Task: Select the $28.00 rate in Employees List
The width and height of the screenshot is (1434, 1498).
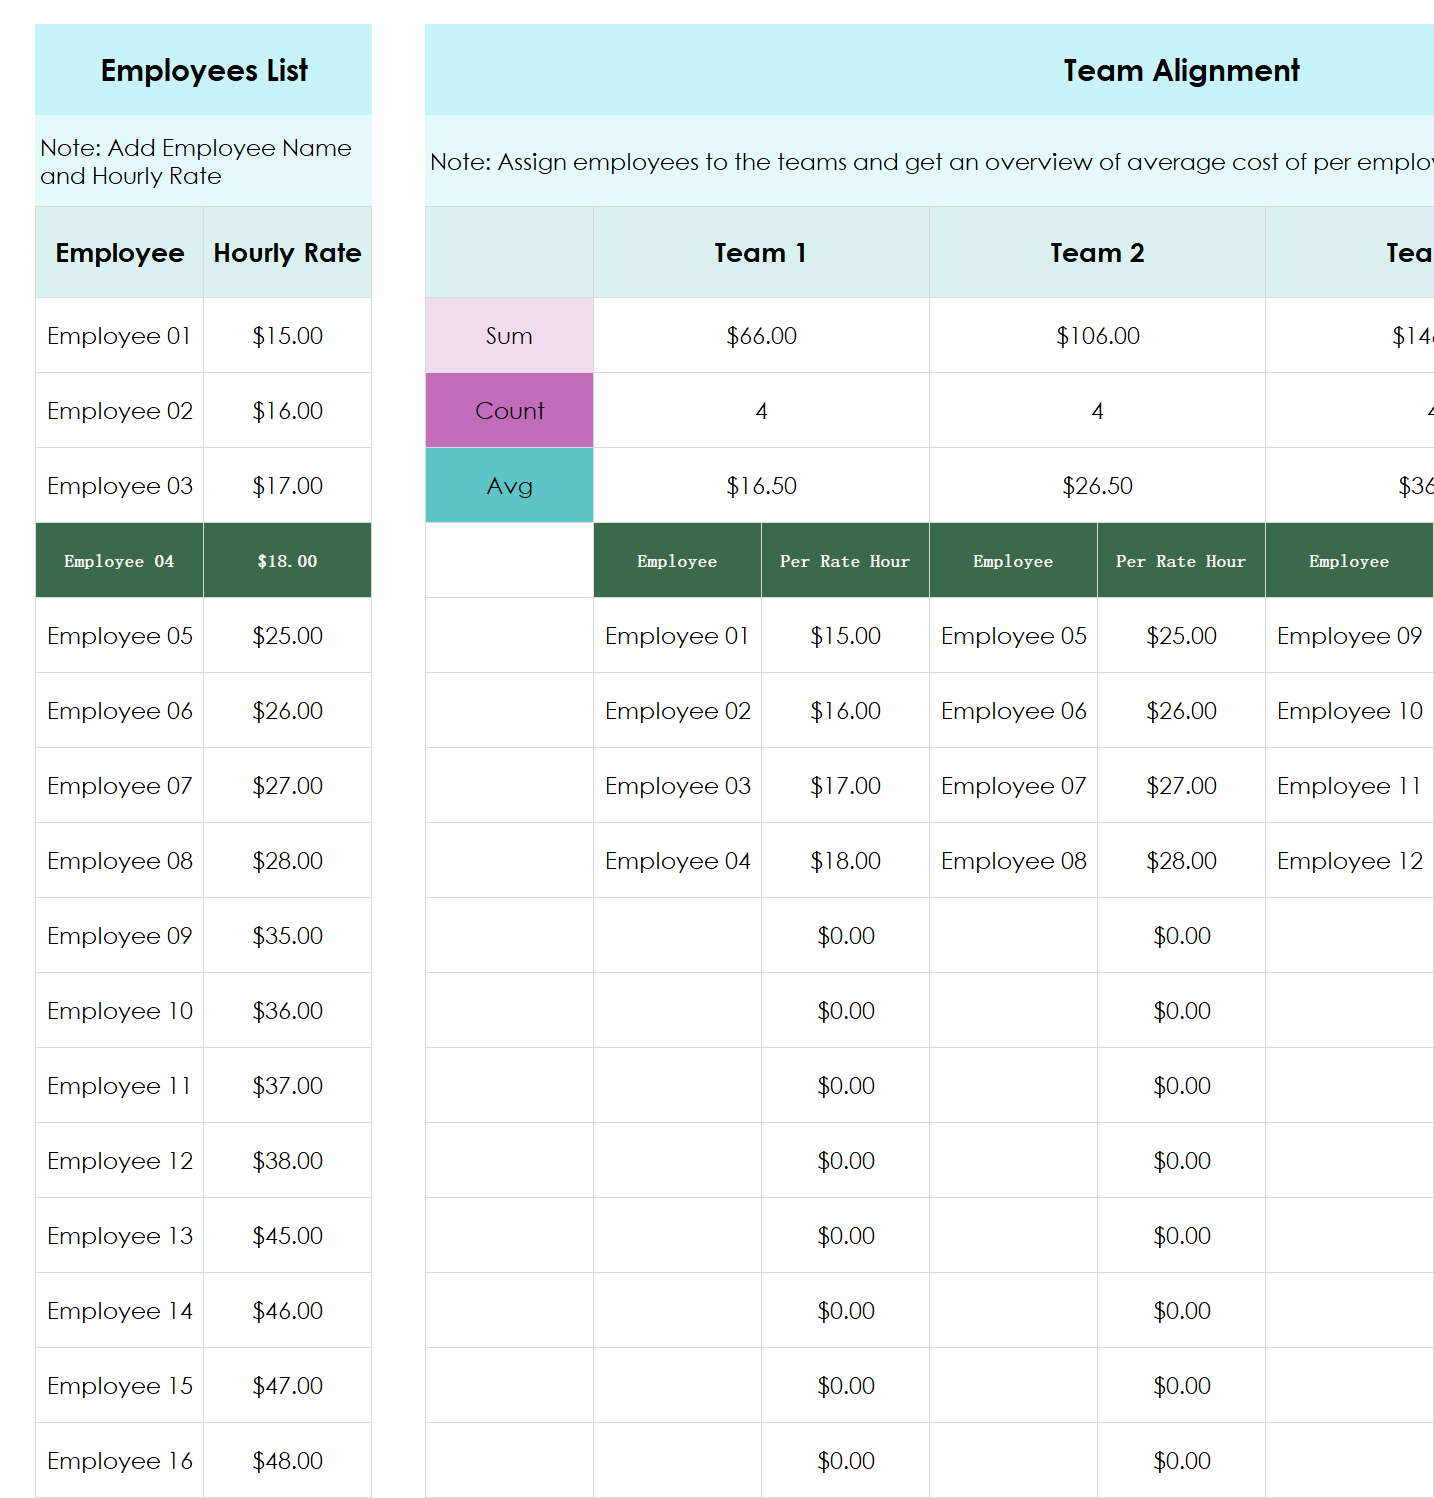Action: 287,860
